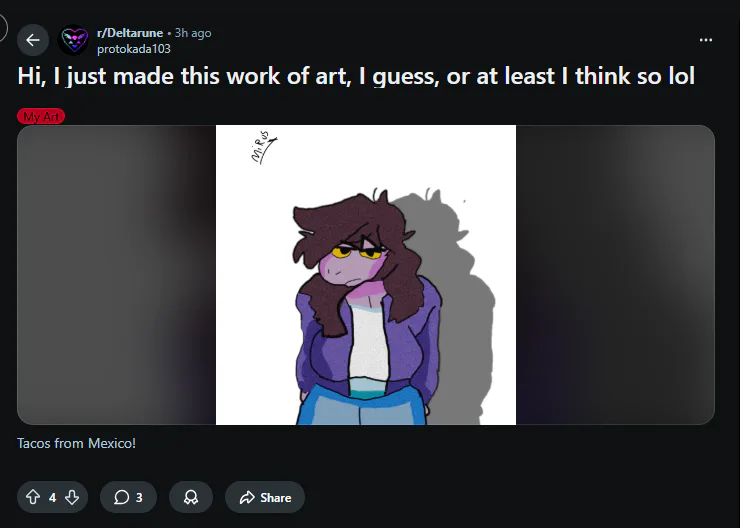Click the "3h ago" post timestamp

[193, 33]
